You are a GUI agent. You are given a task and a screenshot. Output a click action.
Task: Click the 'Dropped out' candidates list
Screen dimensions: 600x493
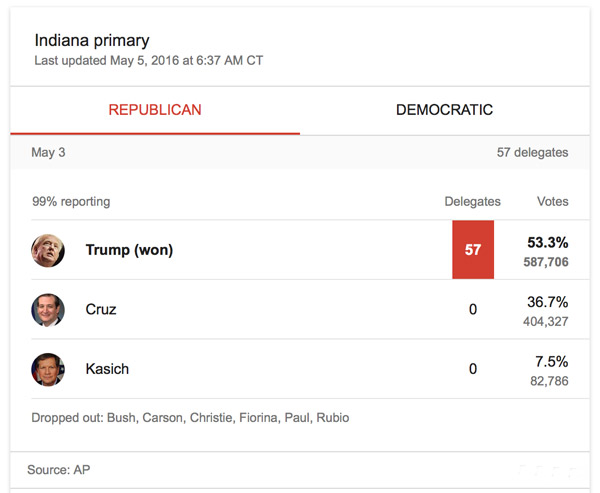tap(190, 417)
